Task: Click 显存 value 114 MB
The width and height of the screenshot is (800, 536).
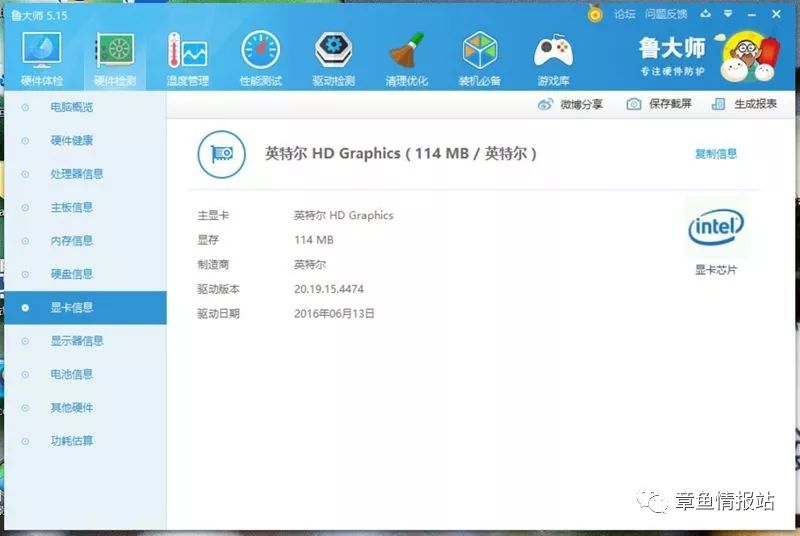Action: pyautogui.click(x=314, y=240)
